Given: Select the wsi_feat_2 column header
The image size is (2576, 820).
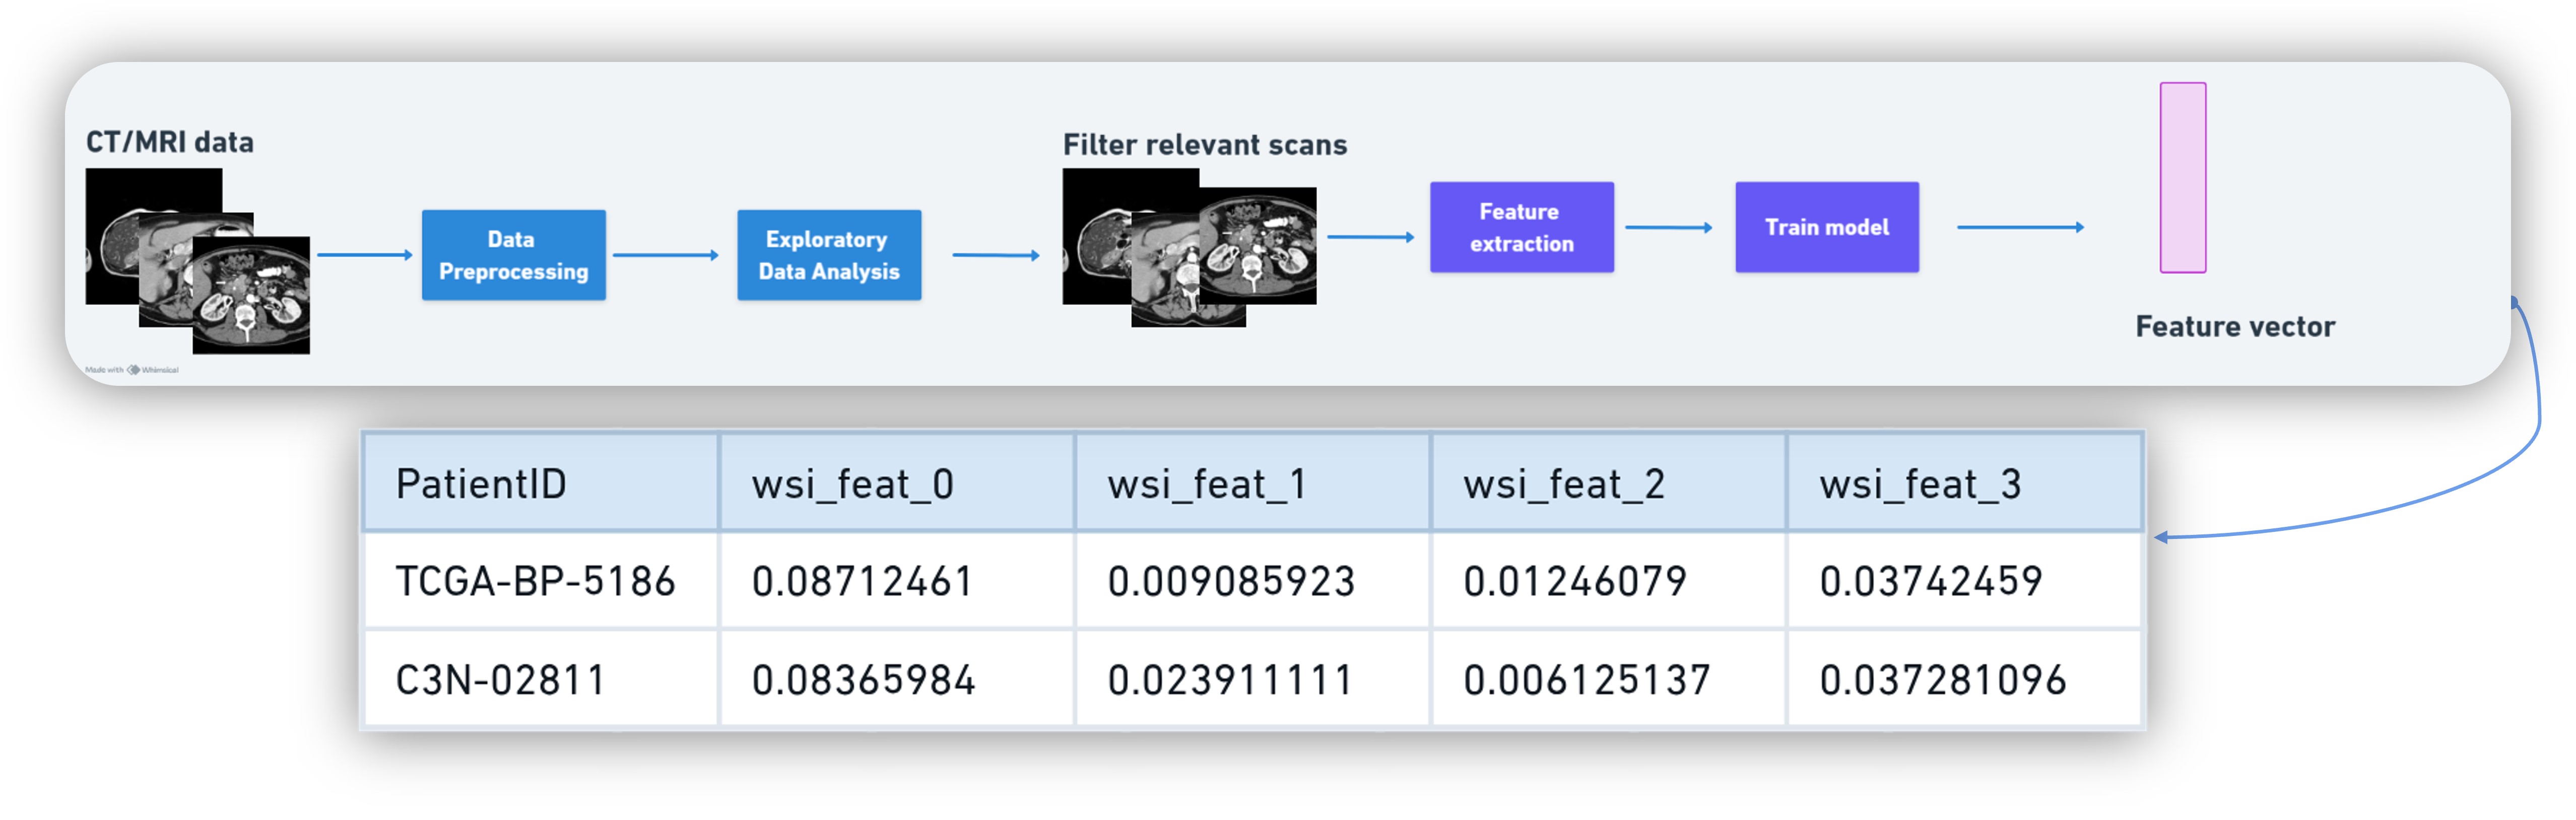Looking at the screenshot, I should [1608, 484].
